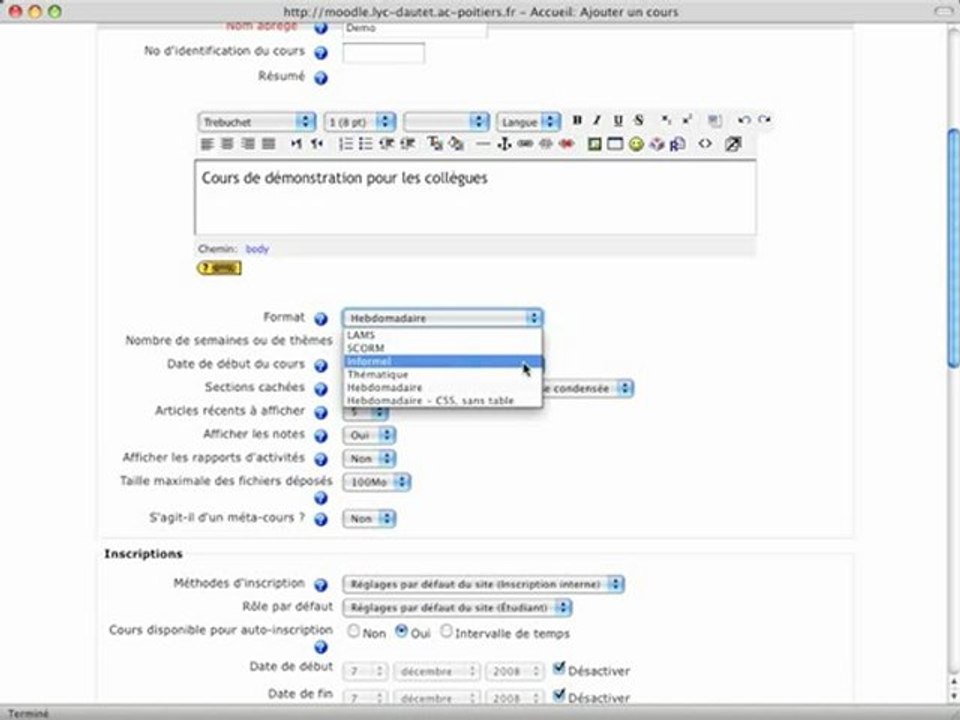Open help for Format field
This screenshot has height=720, width=960.
(321, 319)
